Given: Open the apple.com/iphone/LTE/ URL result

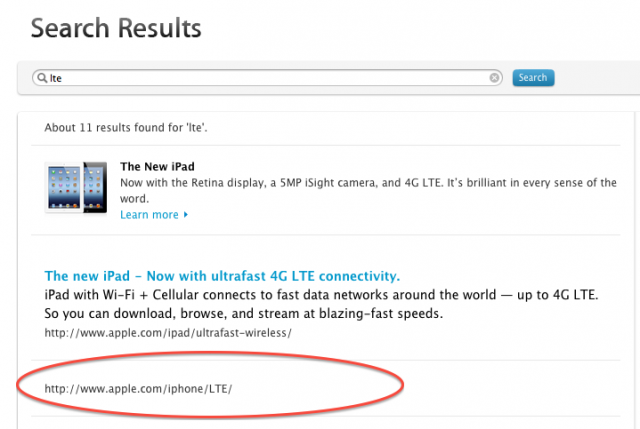Looking at the screenshot, I should pyautogui.click(x=138, y=388).
